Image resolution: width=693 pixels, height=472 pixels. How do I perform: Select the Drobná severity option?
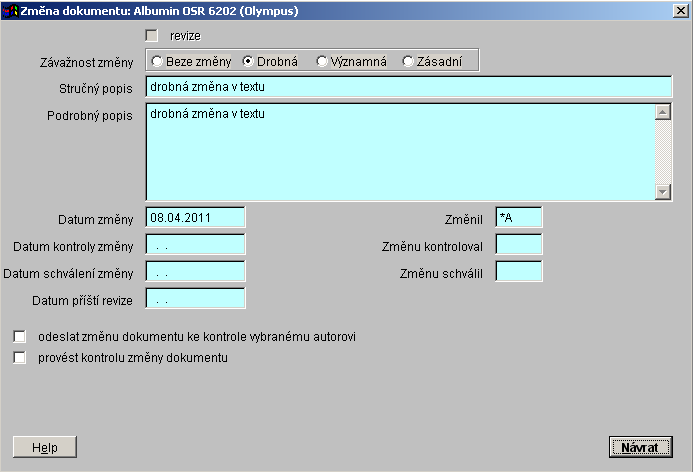tap(248, 62)
